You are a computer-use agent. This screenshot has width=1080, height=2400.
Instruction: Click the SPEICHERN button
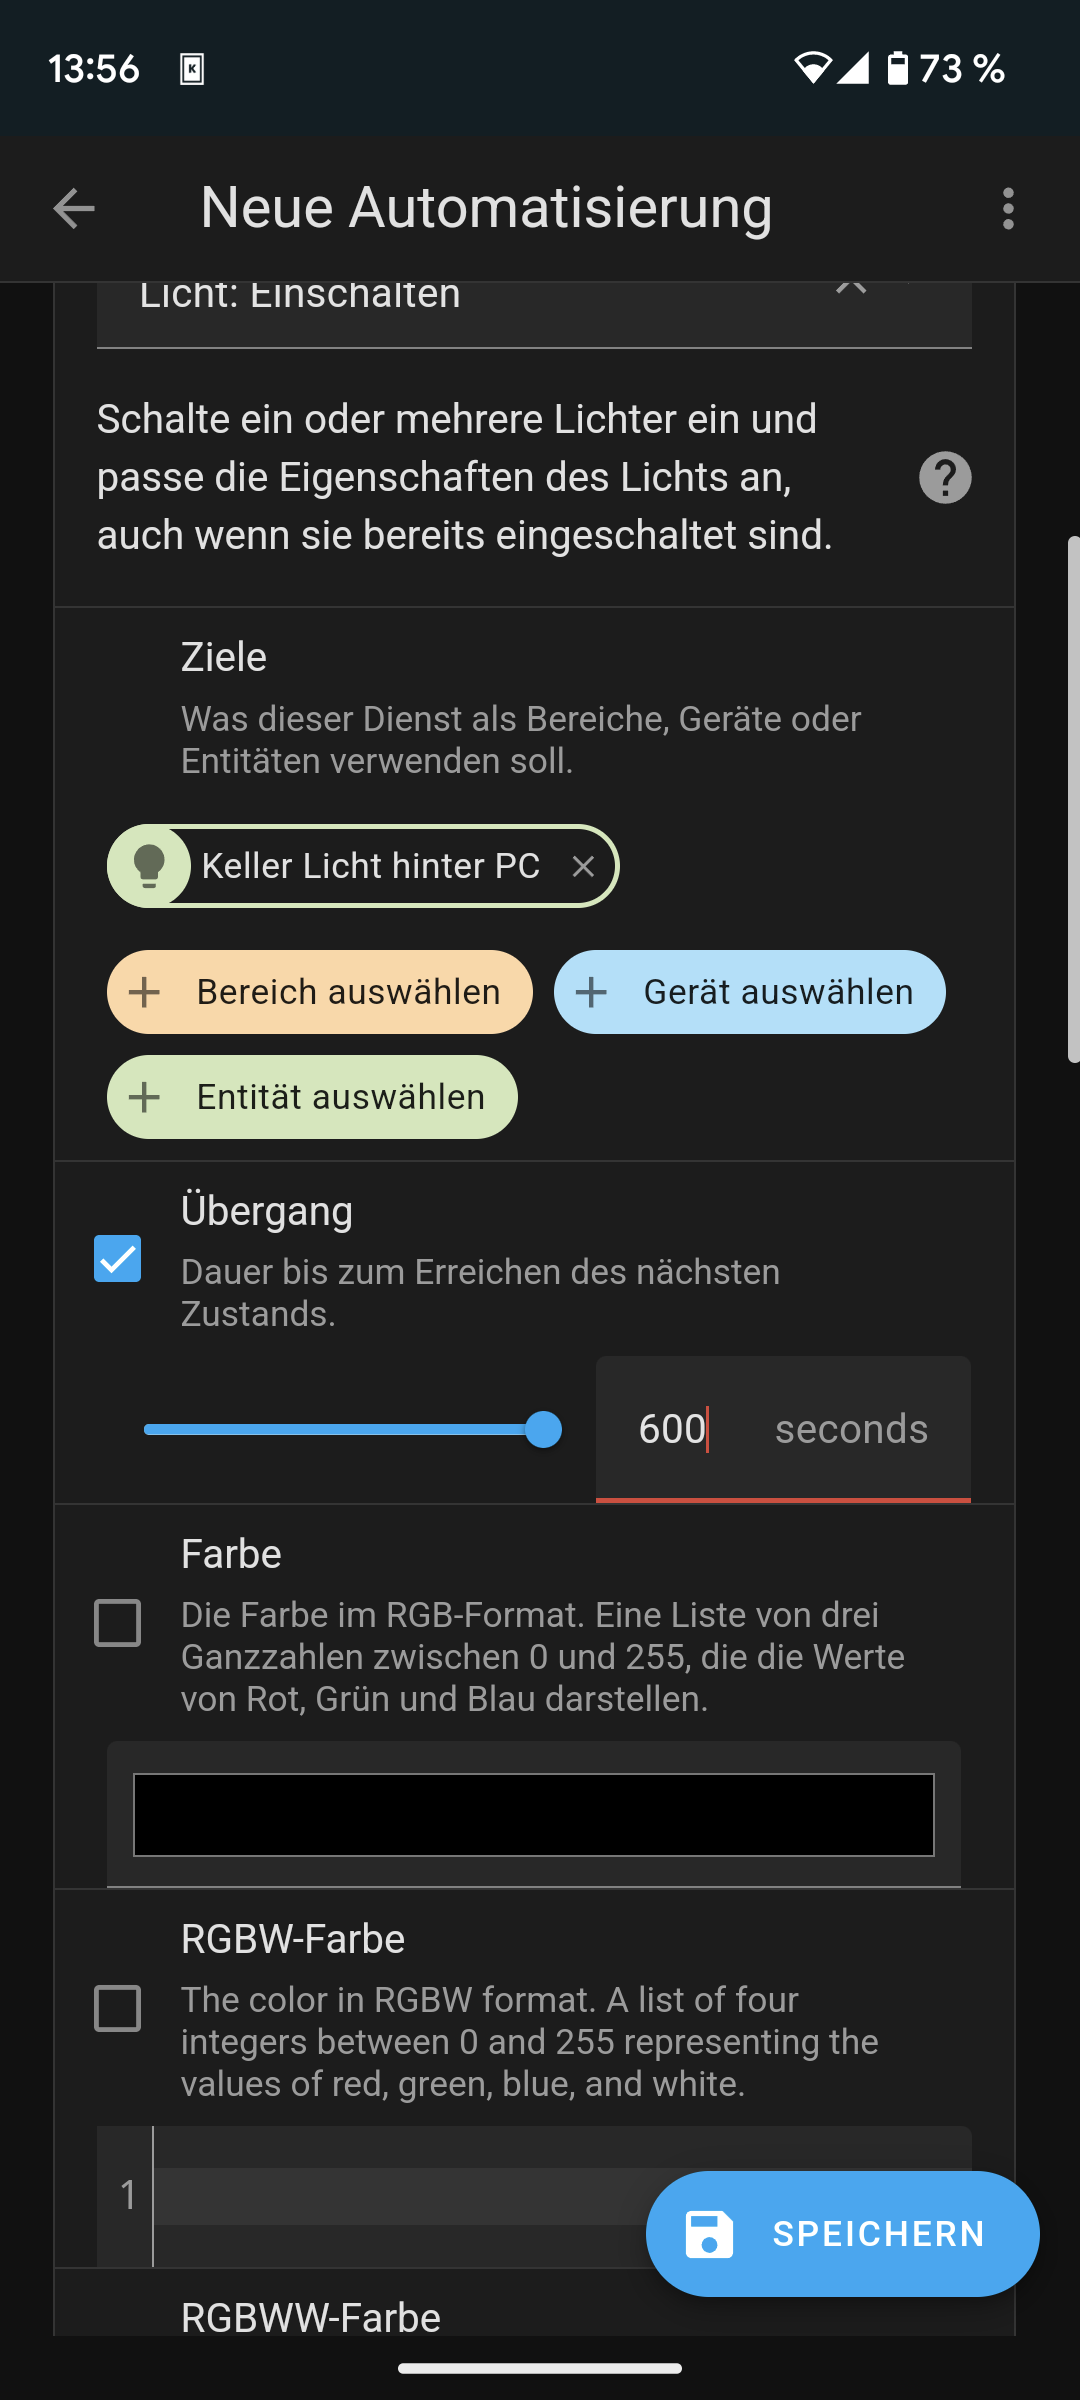[x=843, y=2234]
